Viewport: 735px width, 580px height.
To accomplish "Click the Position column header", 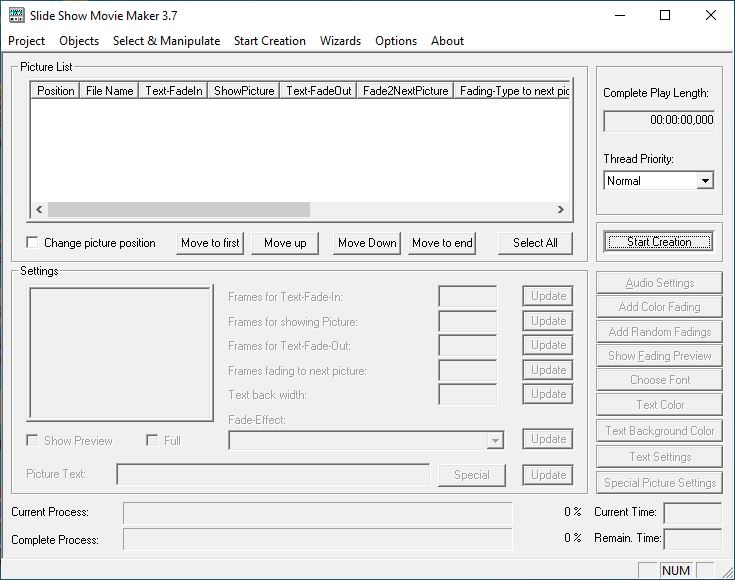I will (55, 90).
